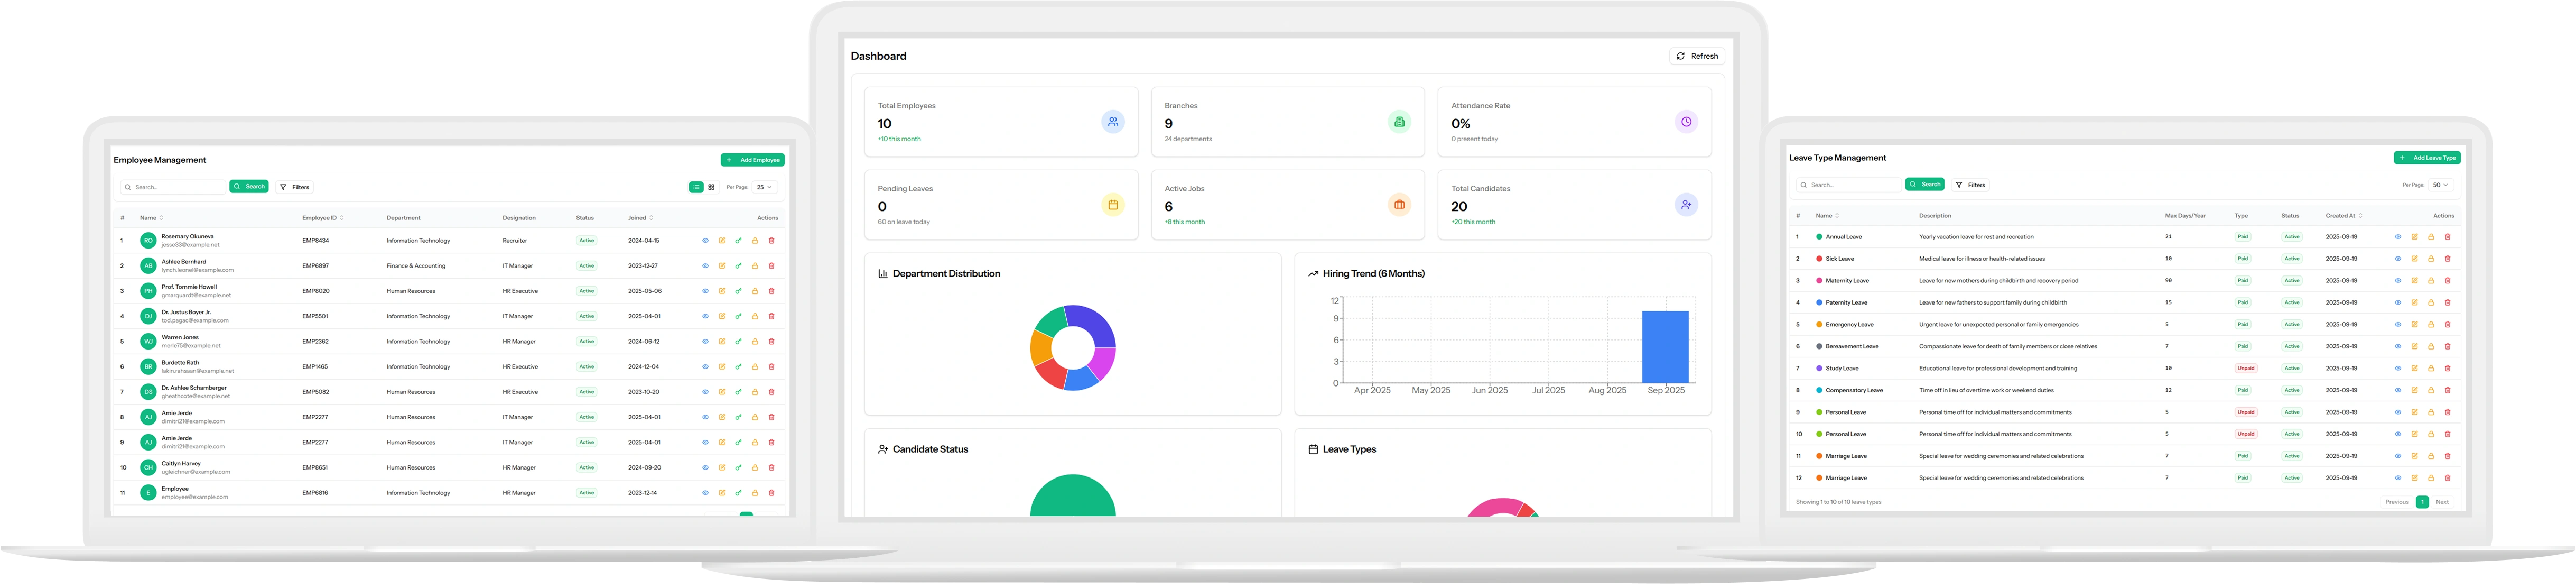Open the view details eye icon for Rosemary Okuneva

[704, 240]
